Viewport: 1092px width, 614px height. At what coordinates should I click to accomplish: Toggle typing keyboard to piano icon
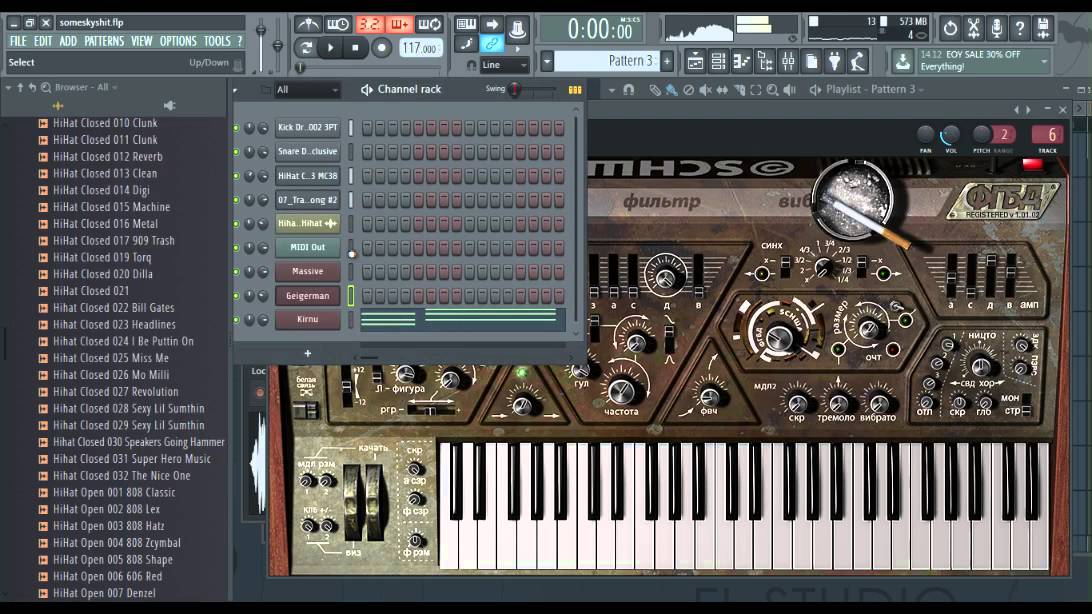click(x=467, y=25)
